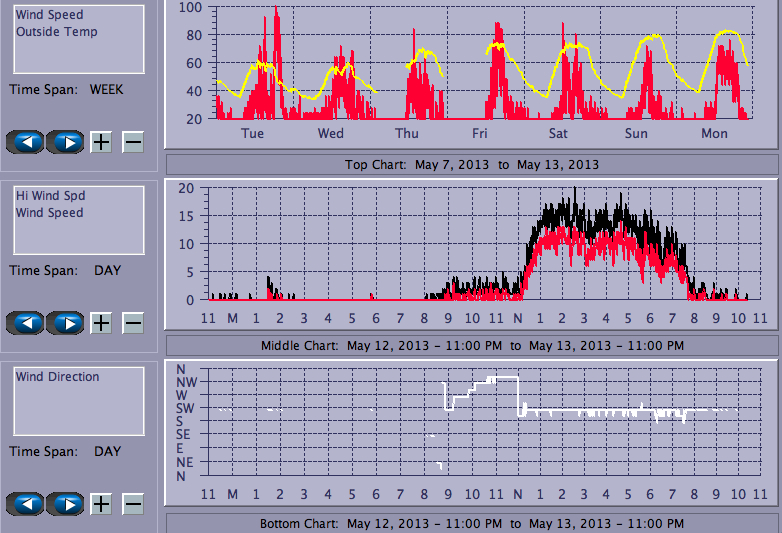Click the Top Chart date range bar
The height and width of the screenshot is (533, 782).
(x=471, y=165)
